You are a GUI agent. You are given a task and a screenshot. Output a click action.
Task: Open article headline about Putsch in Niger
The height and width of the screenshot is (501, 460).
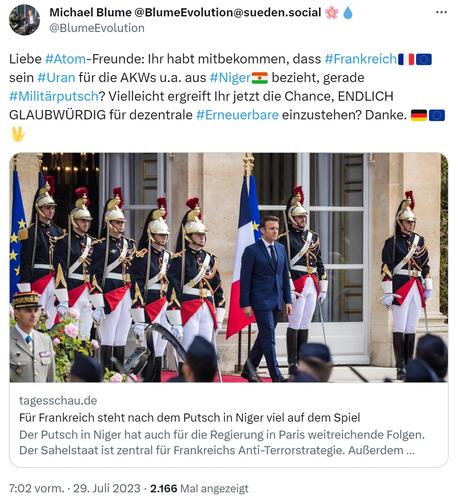point(190,417)
